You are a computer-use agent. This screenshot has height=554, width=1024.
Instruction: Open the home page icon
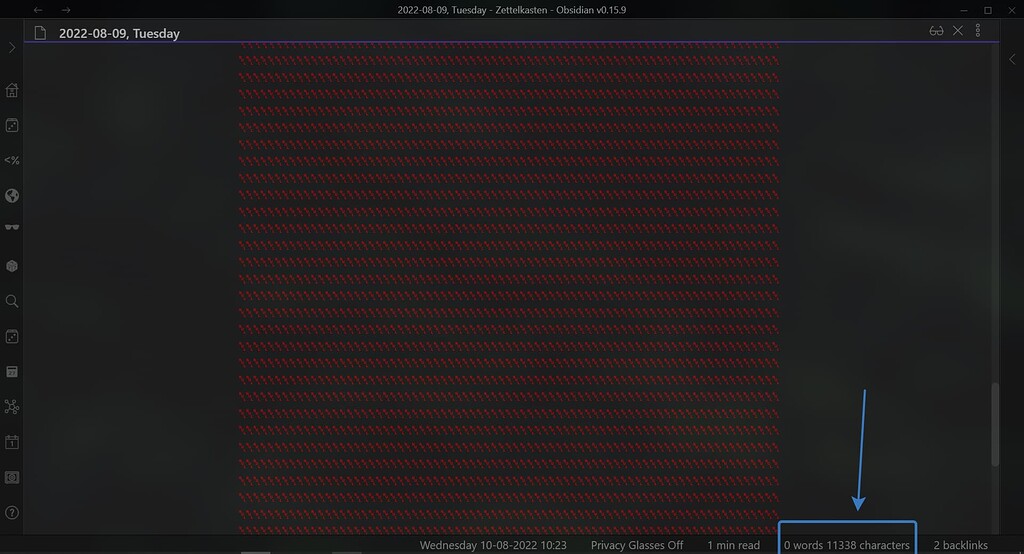12,90
